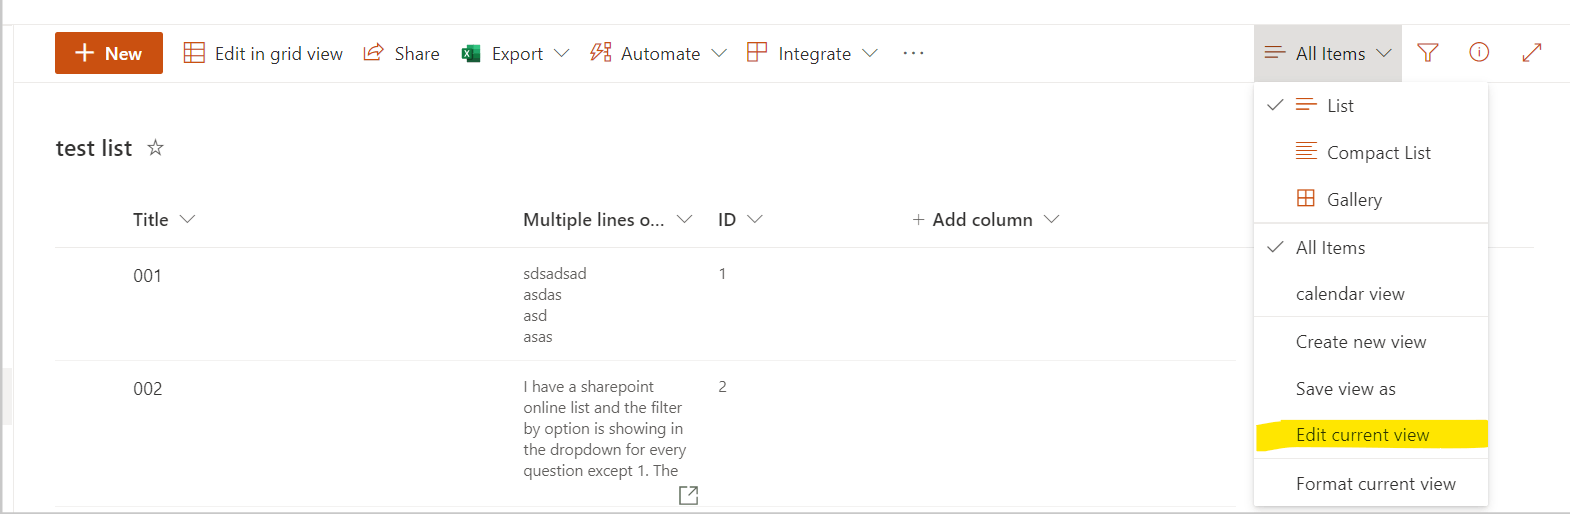Click the expand to full screen icon

point(1531,53)
